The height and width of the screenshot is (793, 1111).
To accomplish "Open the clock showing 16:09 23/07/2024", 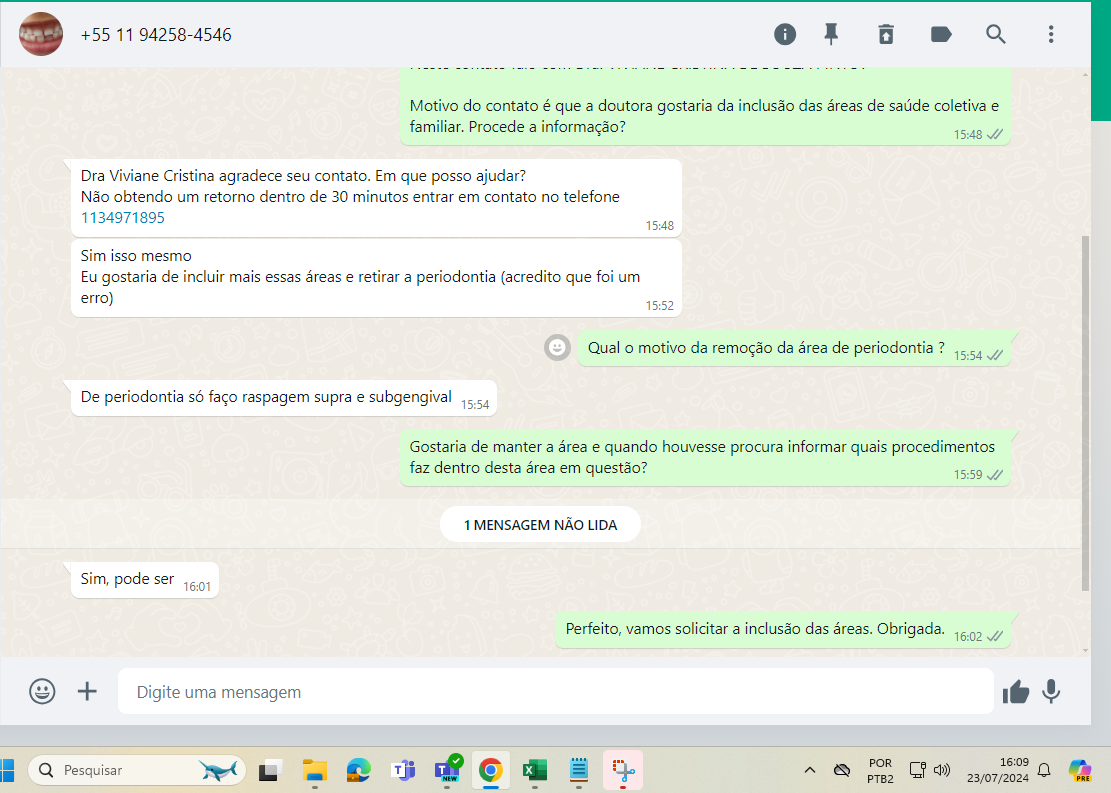I will (x=998, y=770).
